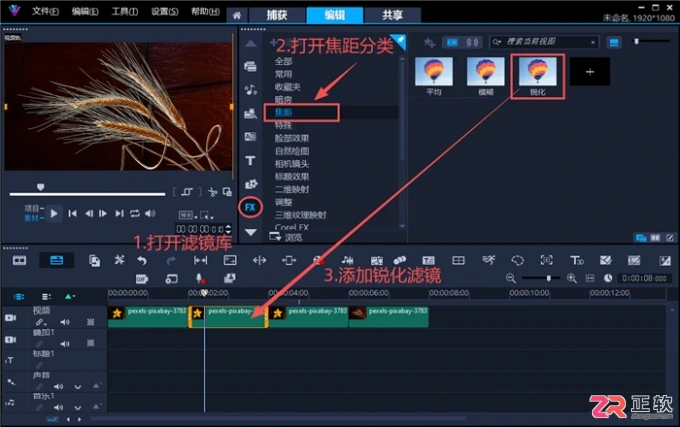The image size is (680, 427).
Task: Toggle repeat playback
Action: pyautogui.click(x=135, y=213)
